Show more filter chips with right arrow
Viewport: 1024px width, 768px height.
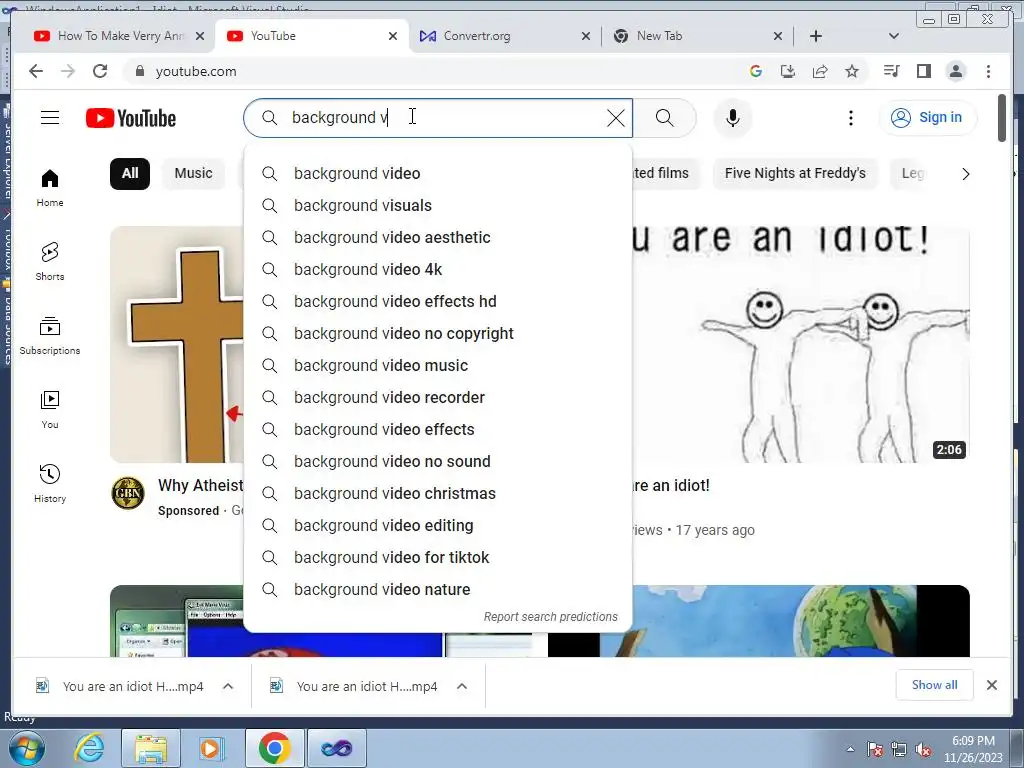tap(965, 174)
